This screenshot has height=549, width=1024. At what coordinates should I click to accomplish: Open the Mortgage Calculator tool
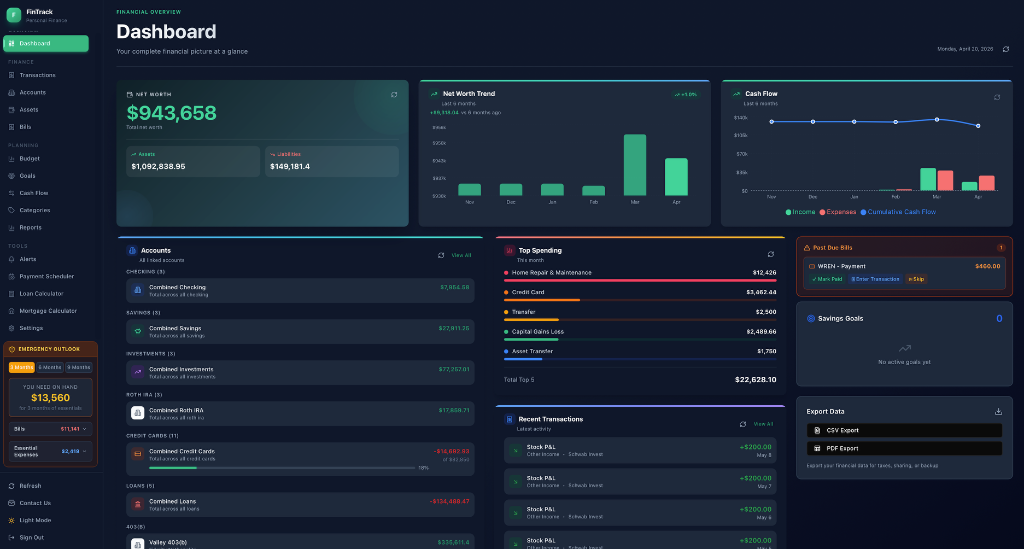(x=46, y=311)
